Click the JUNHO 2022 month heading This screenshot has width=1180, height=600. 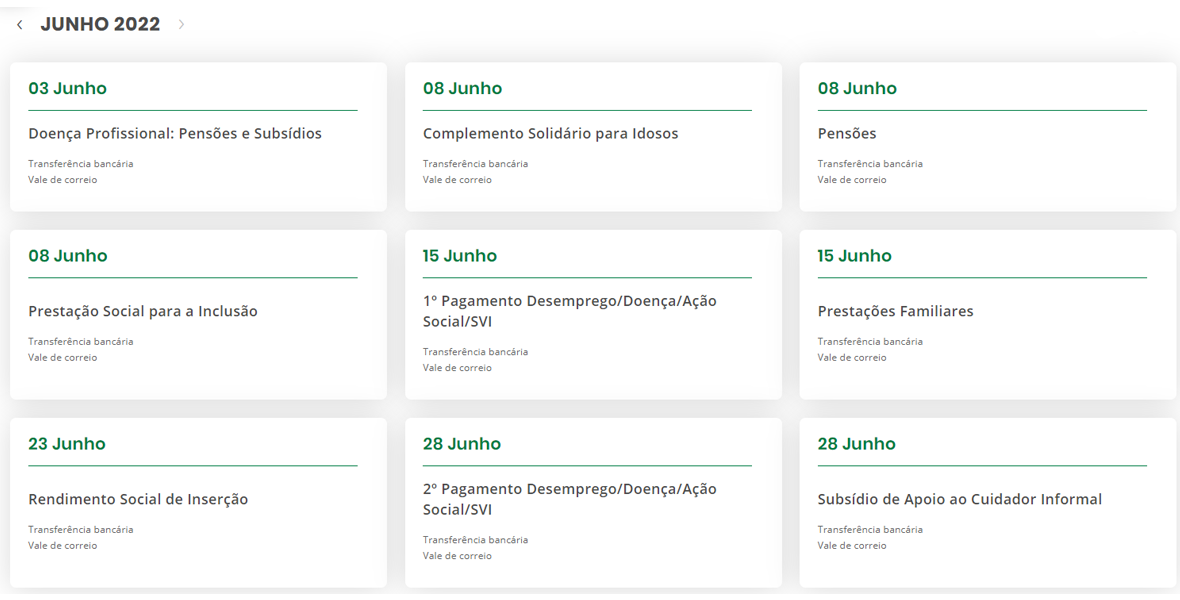[x=100, y=25]
